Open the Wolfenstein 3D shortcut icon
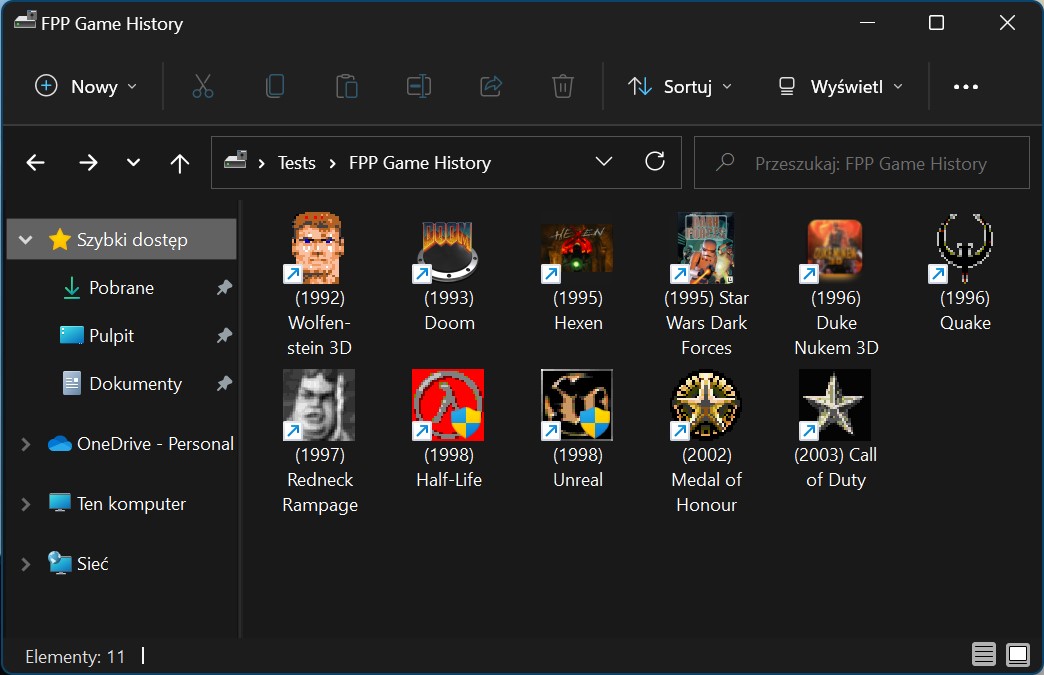Screen dimensions: 1044x675 pyautogui.click(x=318, y=247)
